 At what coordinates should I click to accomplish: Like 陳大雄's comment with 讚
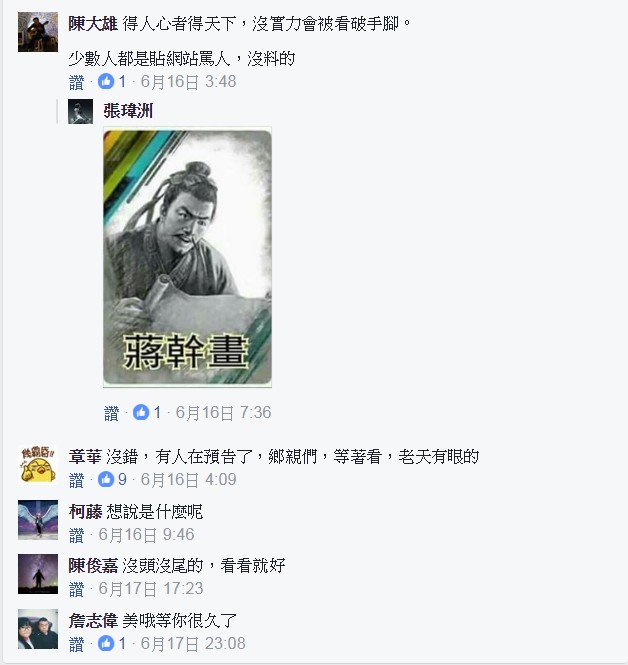click(76, 82)
